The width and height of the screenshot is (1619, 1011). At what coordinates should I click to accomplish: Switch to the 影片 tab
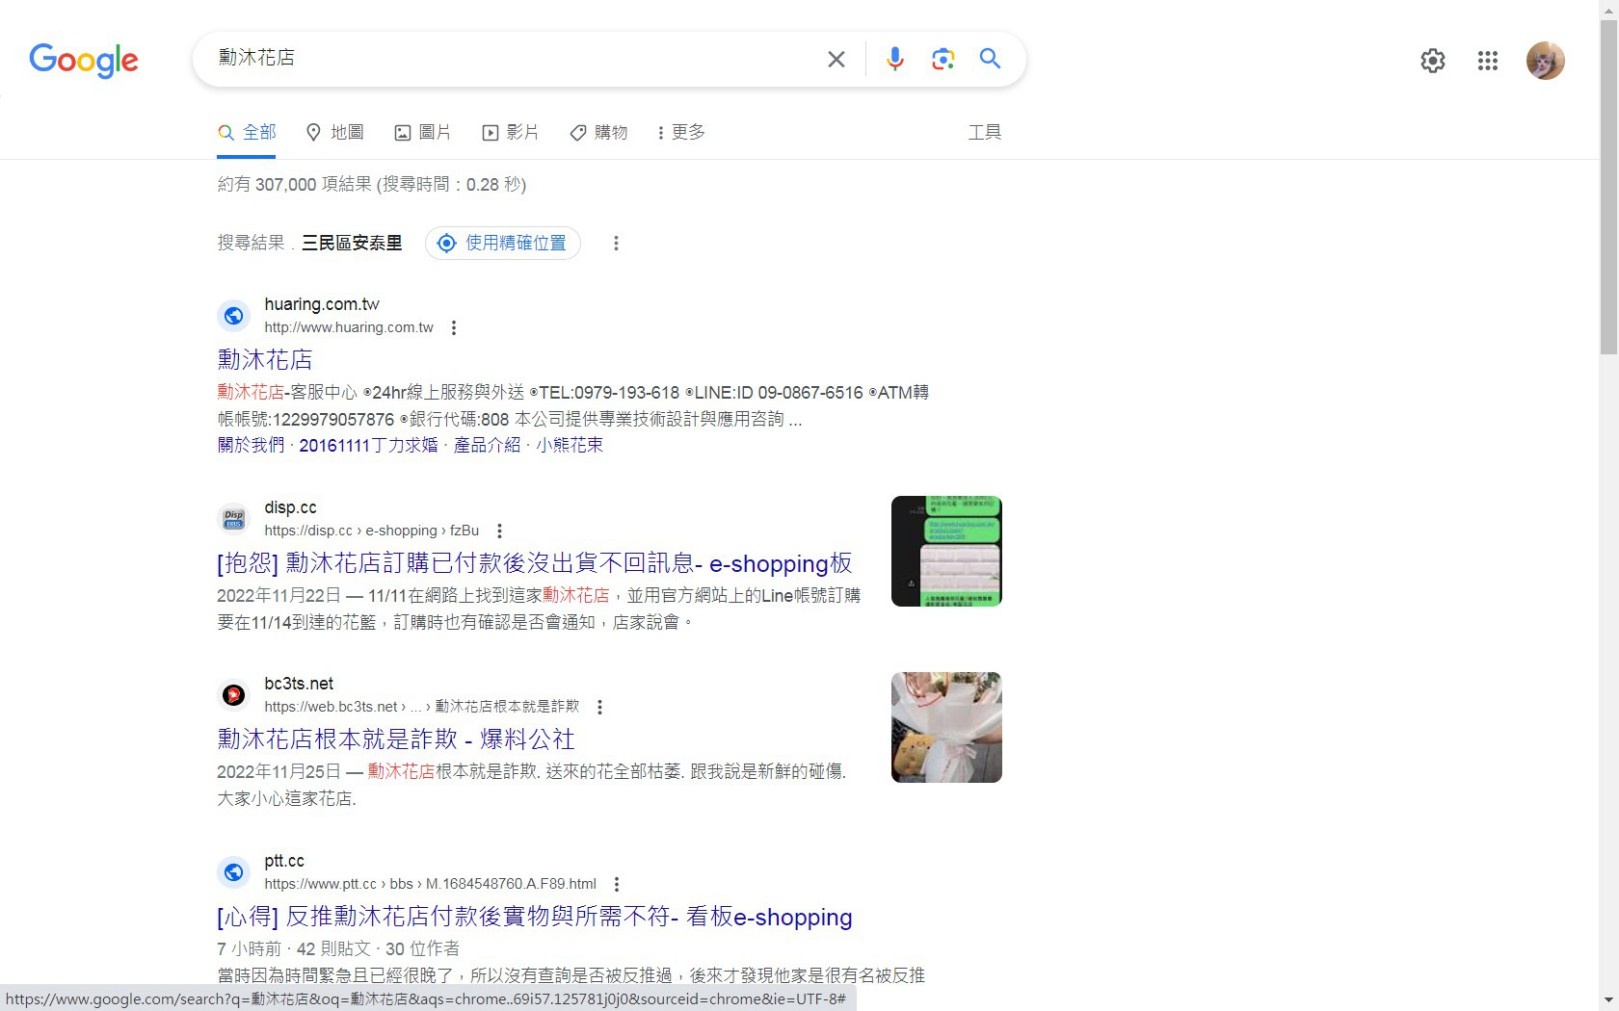point(510,132)
